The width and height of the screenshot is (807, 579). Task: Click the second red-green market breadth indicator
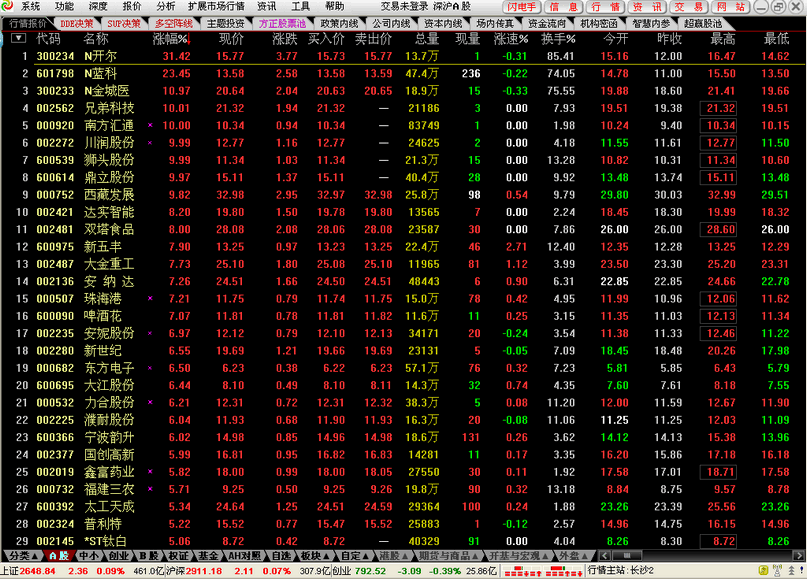pyautogui.click(x=564, y=571)
